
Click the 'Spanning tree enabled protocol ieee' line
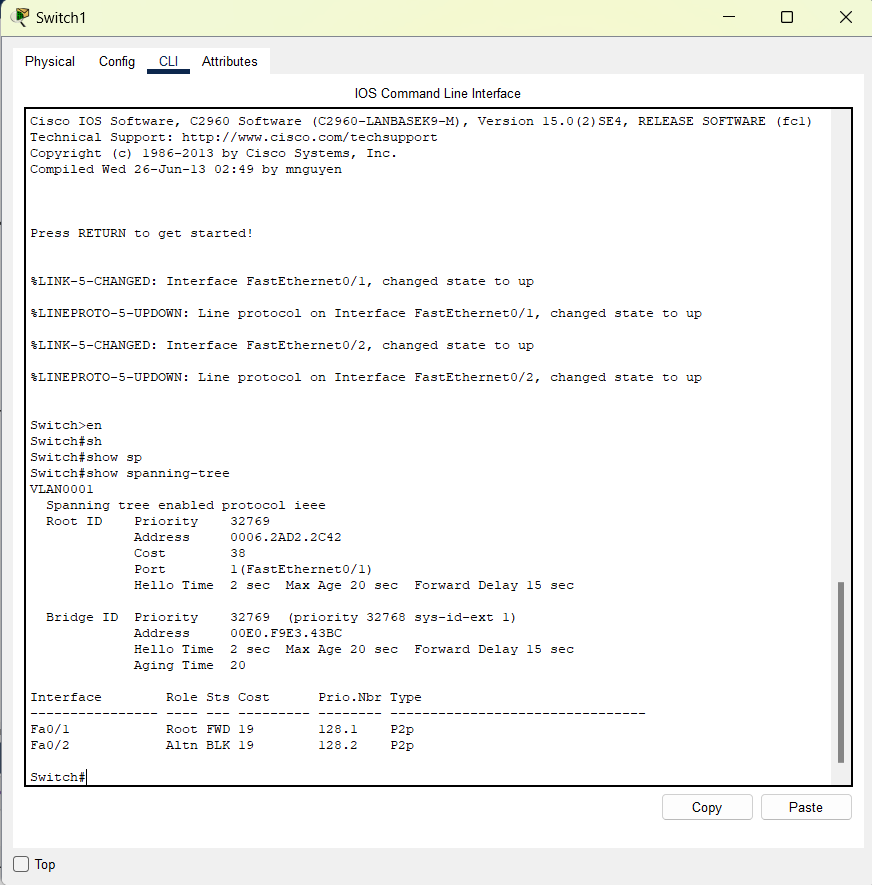point(186,505)
